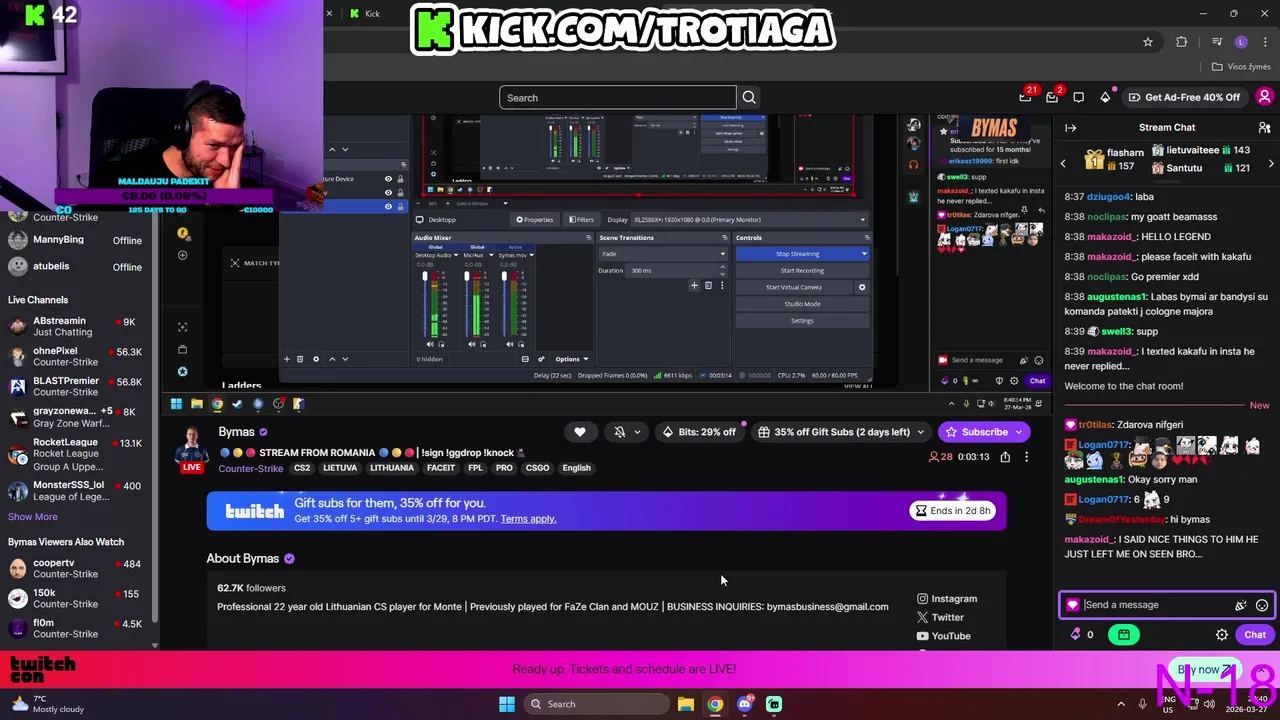
Task: Open the Subscribe button dropdown arrow
Action: (x=1018, y=432)
